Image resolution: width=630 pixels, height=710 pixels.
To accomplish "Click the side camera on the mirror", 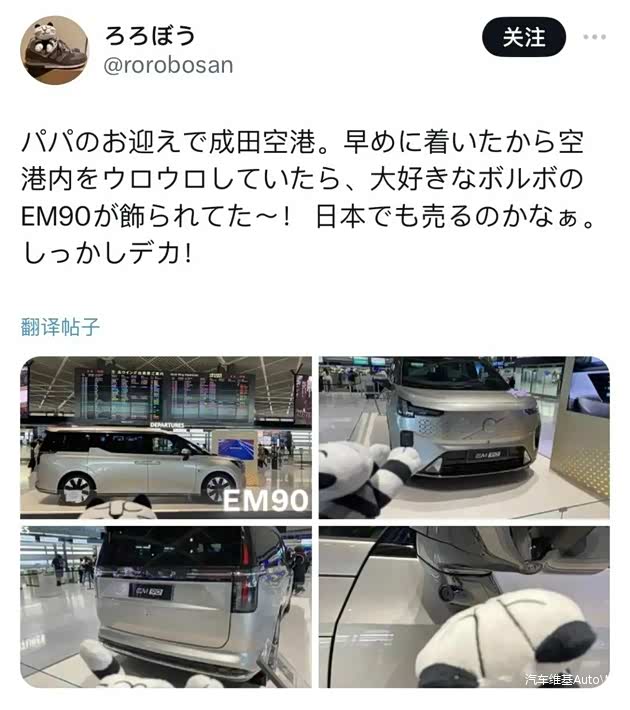I will click(x=447, y=592).
